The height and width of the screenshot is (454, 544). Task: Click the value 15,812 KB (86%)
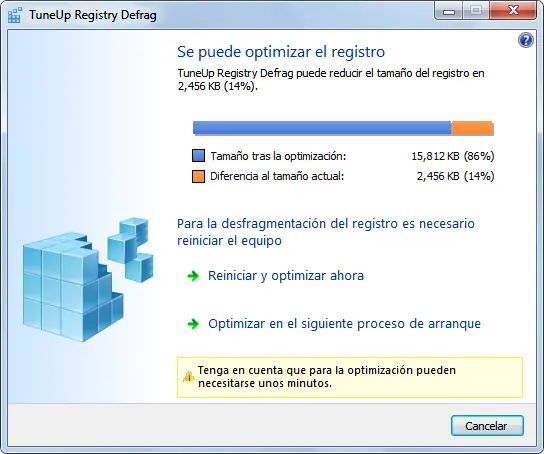(x=452, y=156)
